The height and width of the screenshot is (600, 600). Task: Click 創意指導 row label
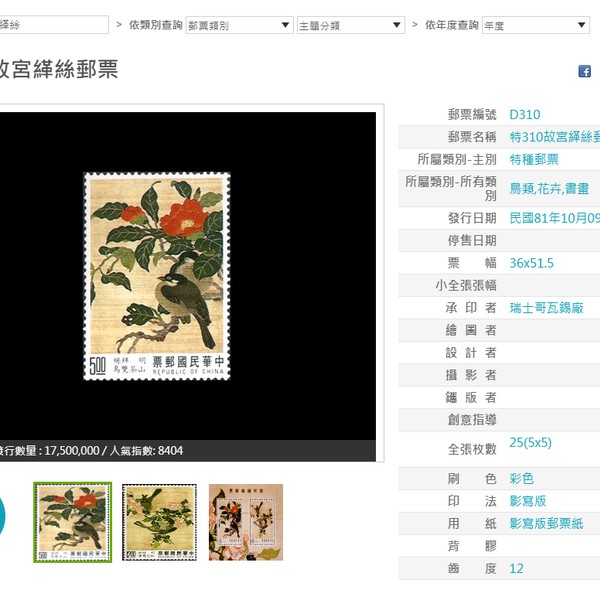coord(472,420)
